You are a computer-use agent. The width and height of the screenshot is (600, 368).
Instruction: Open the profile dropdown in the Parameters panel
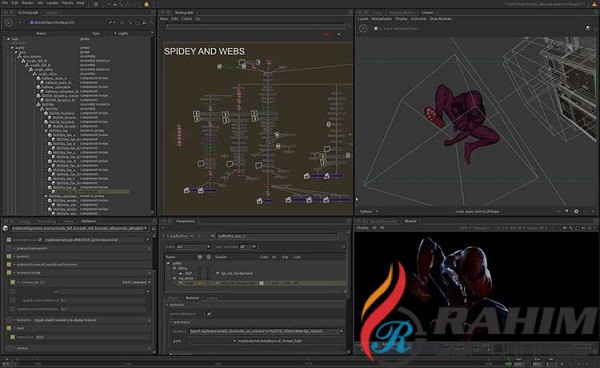click(x=193, y=247)
